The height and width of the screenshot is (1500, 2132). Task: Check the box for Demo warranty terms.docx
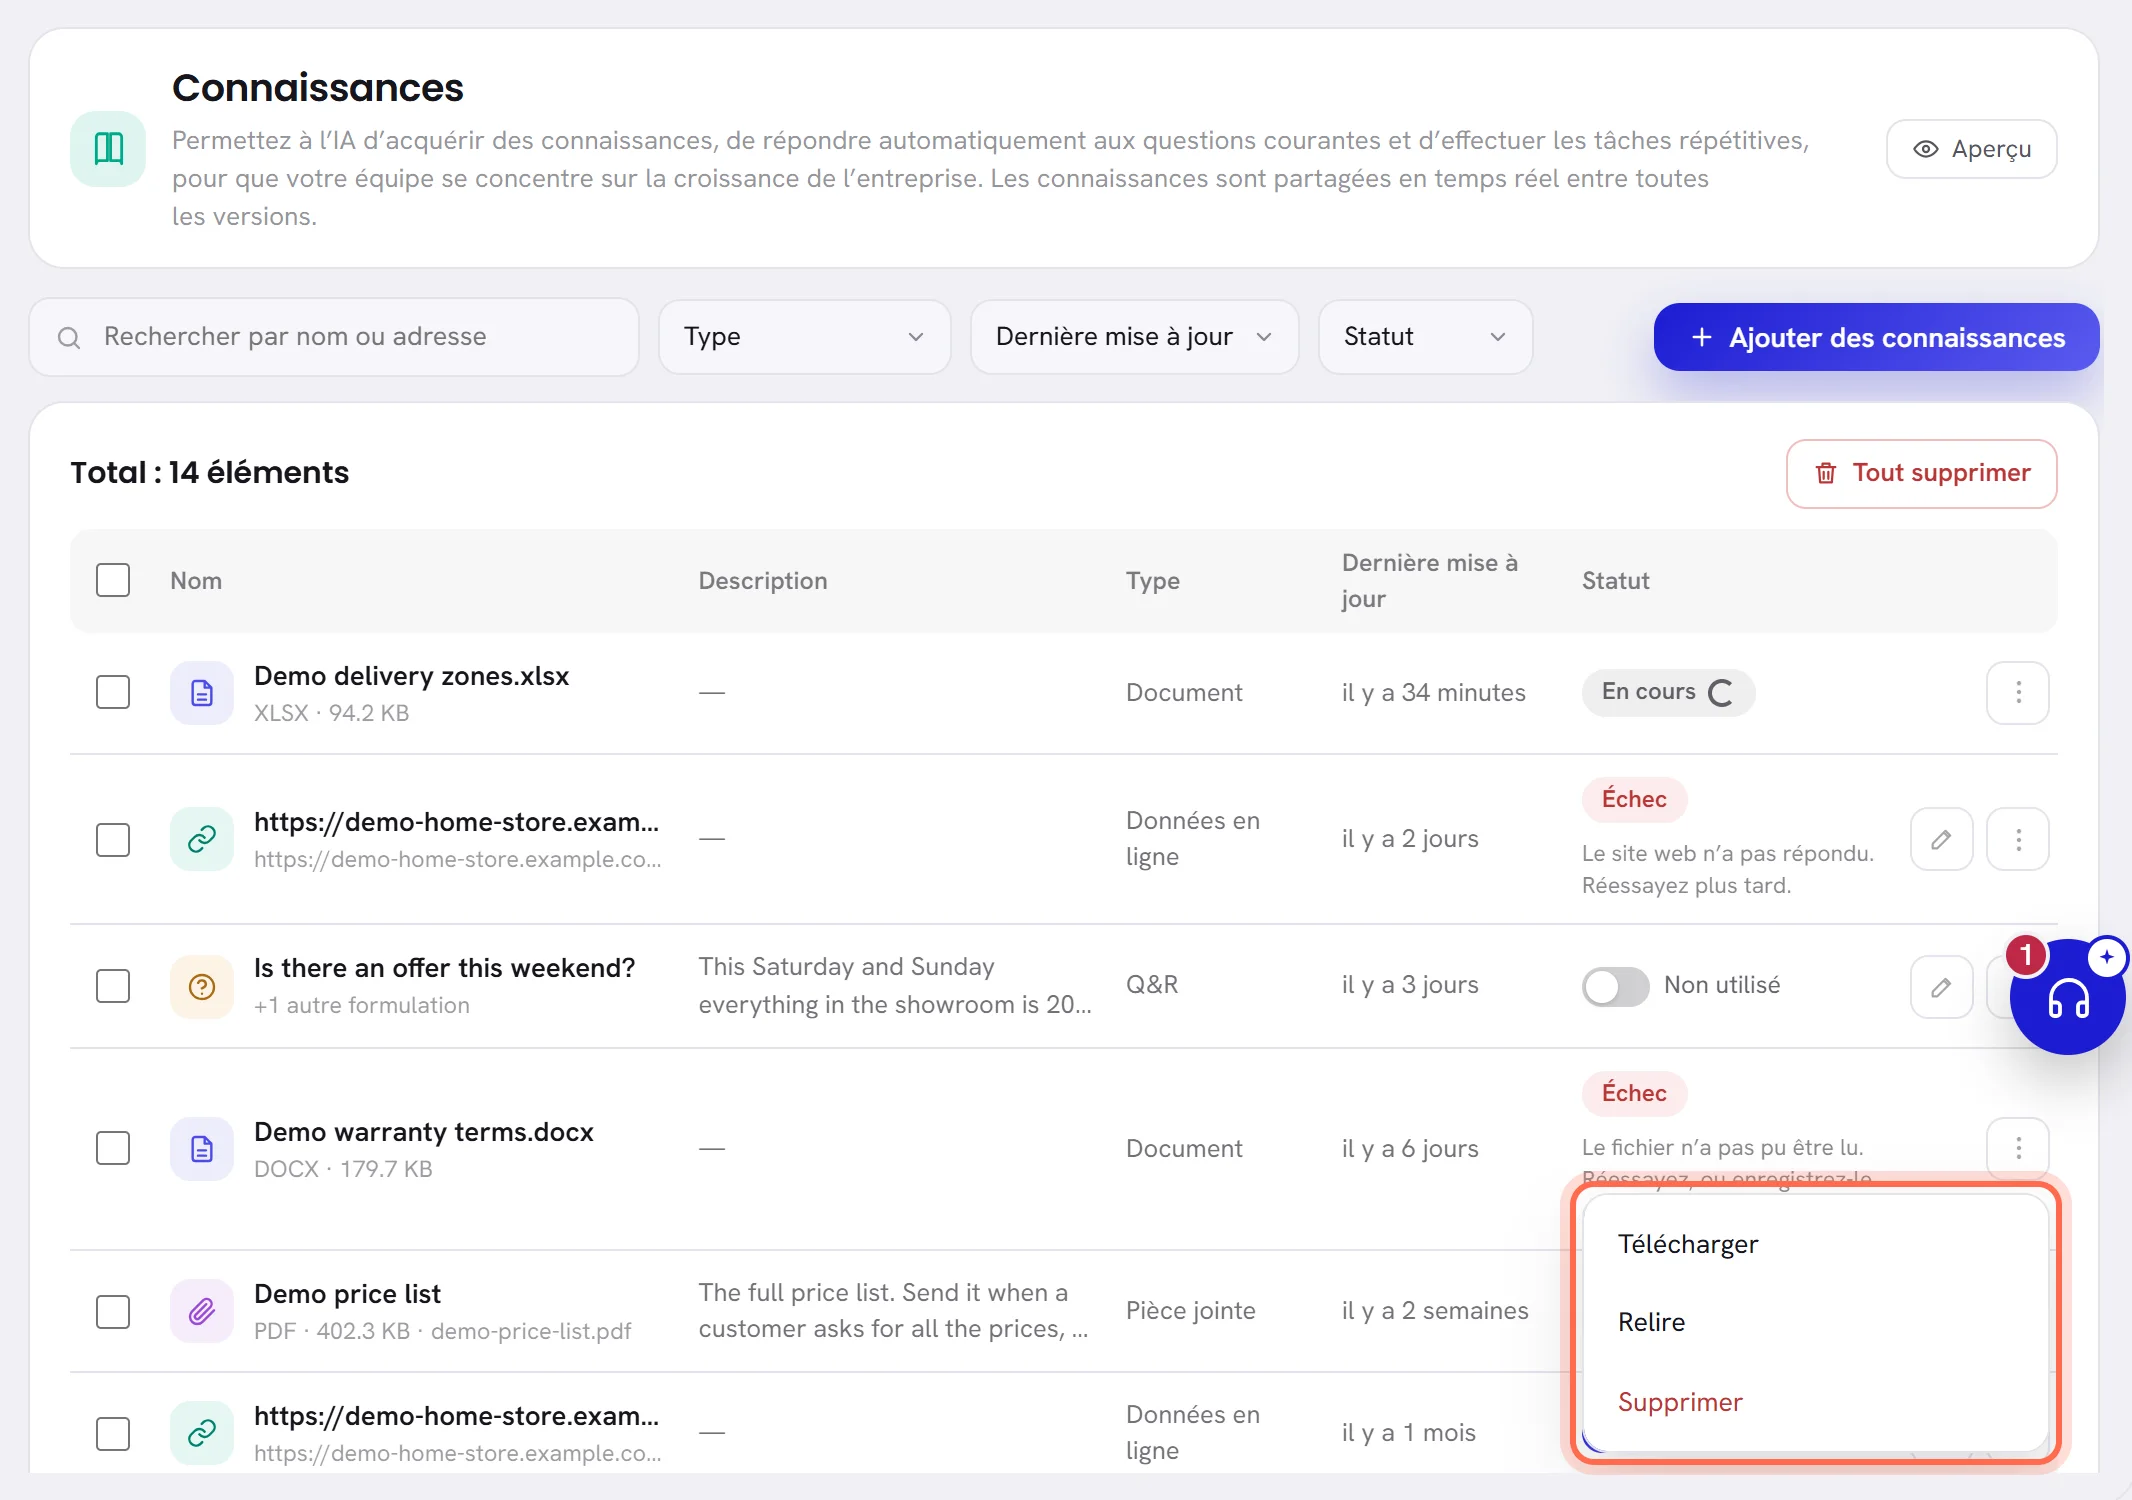click(x=113, y=1148)
